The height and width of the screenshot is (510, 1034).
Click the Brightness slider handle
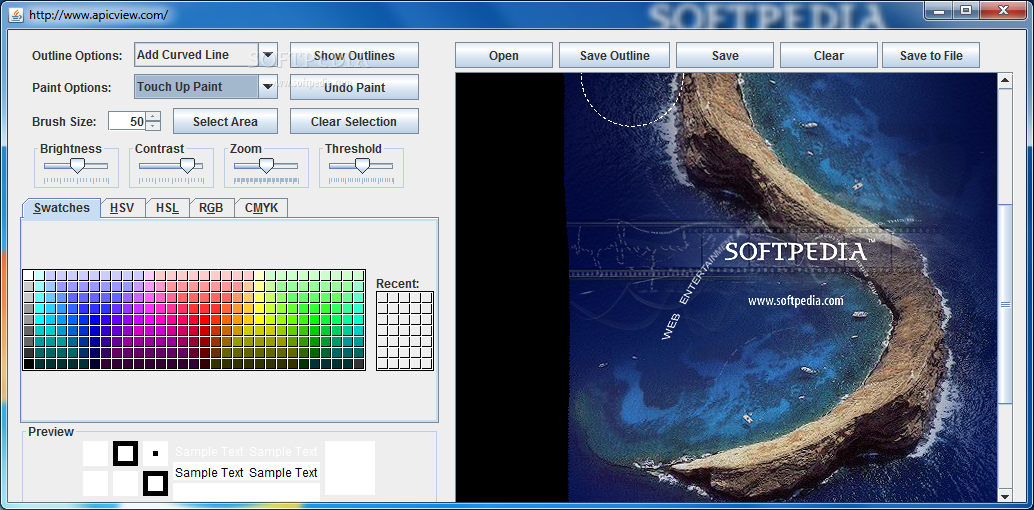(77, 166)
